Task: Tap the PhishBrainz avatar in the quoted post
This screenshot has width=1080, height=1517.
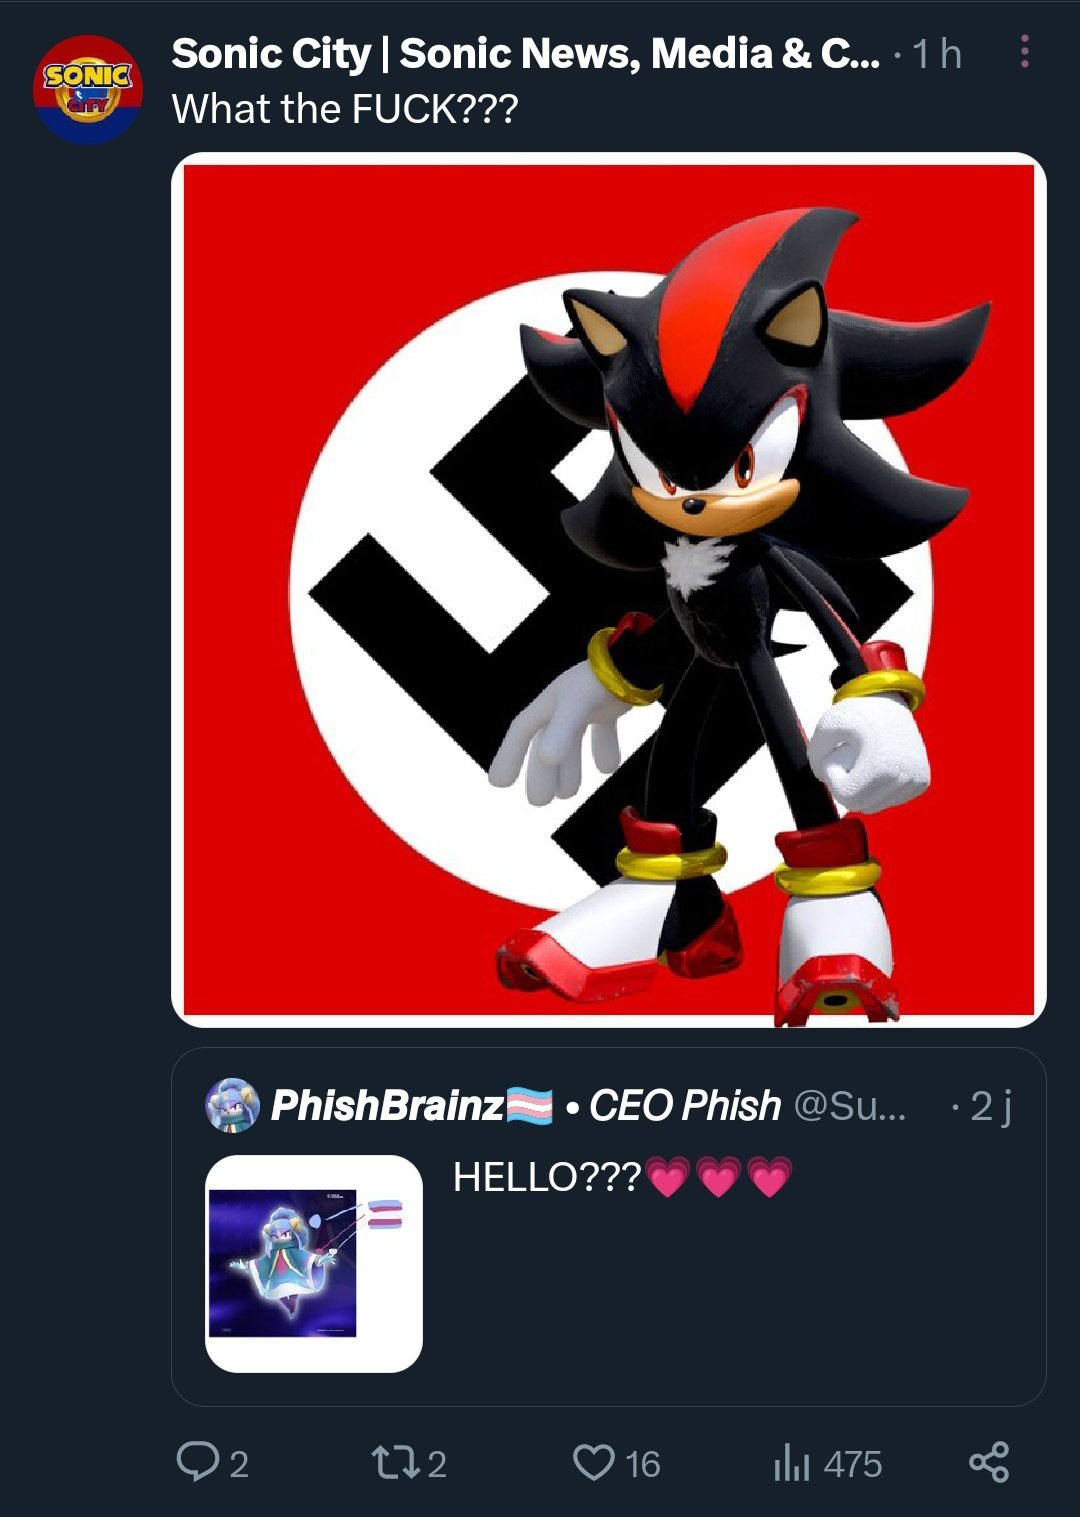Action: [232, 1106]
